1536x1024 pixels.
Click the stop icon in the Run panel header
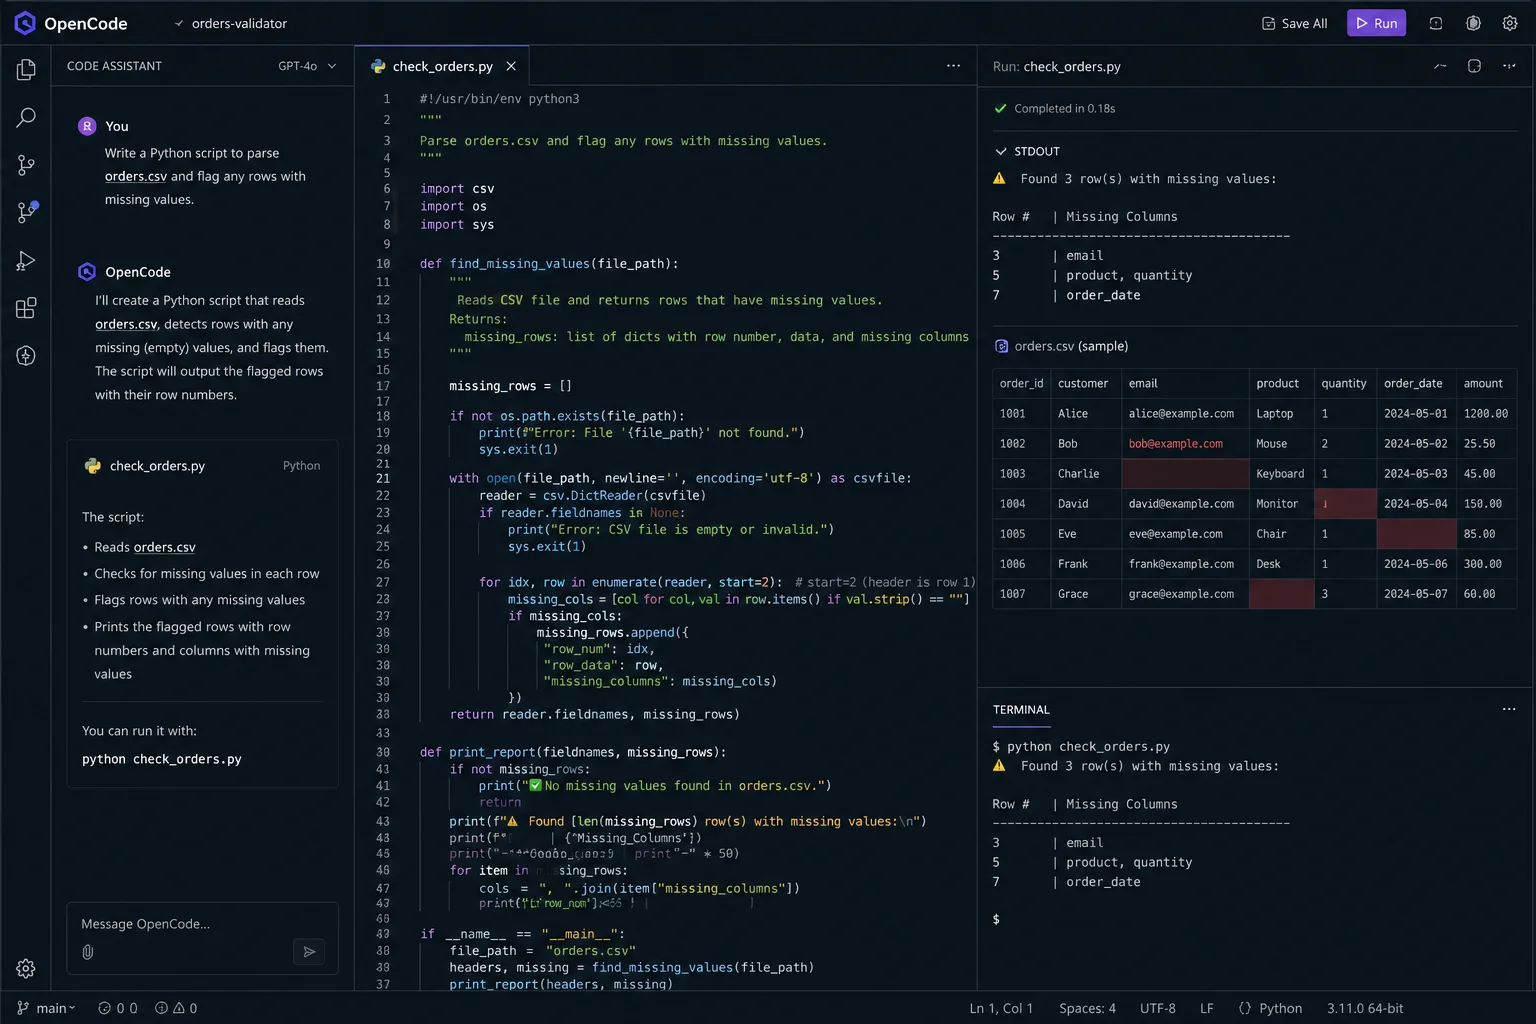(x=1474, y=66)
